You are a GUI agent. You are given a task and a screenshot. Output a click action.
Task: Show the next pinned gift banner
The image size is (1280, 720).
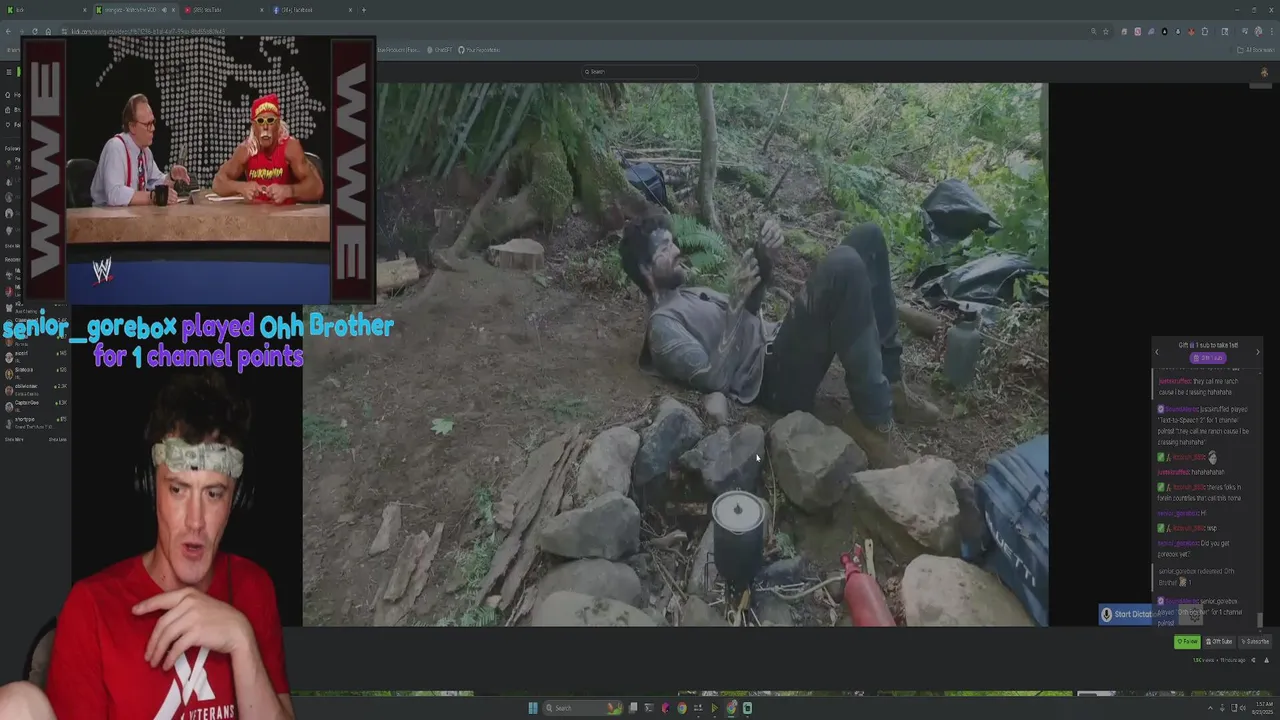click(1258, 352)
